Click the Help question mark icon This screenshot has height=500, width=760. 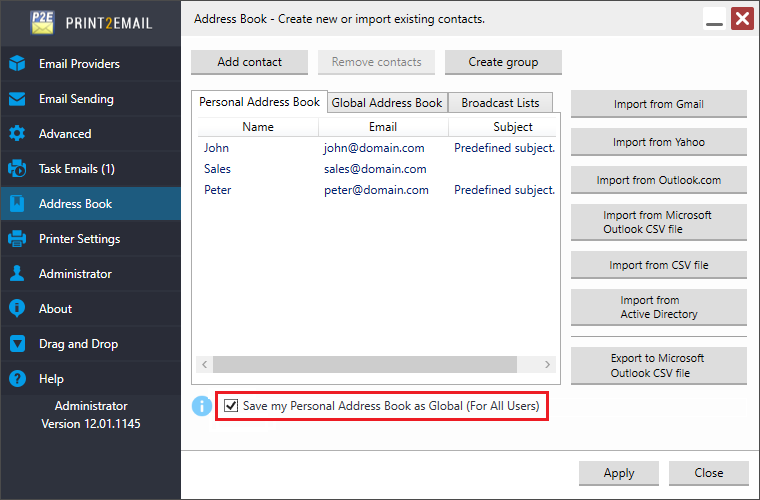point(17,378)
